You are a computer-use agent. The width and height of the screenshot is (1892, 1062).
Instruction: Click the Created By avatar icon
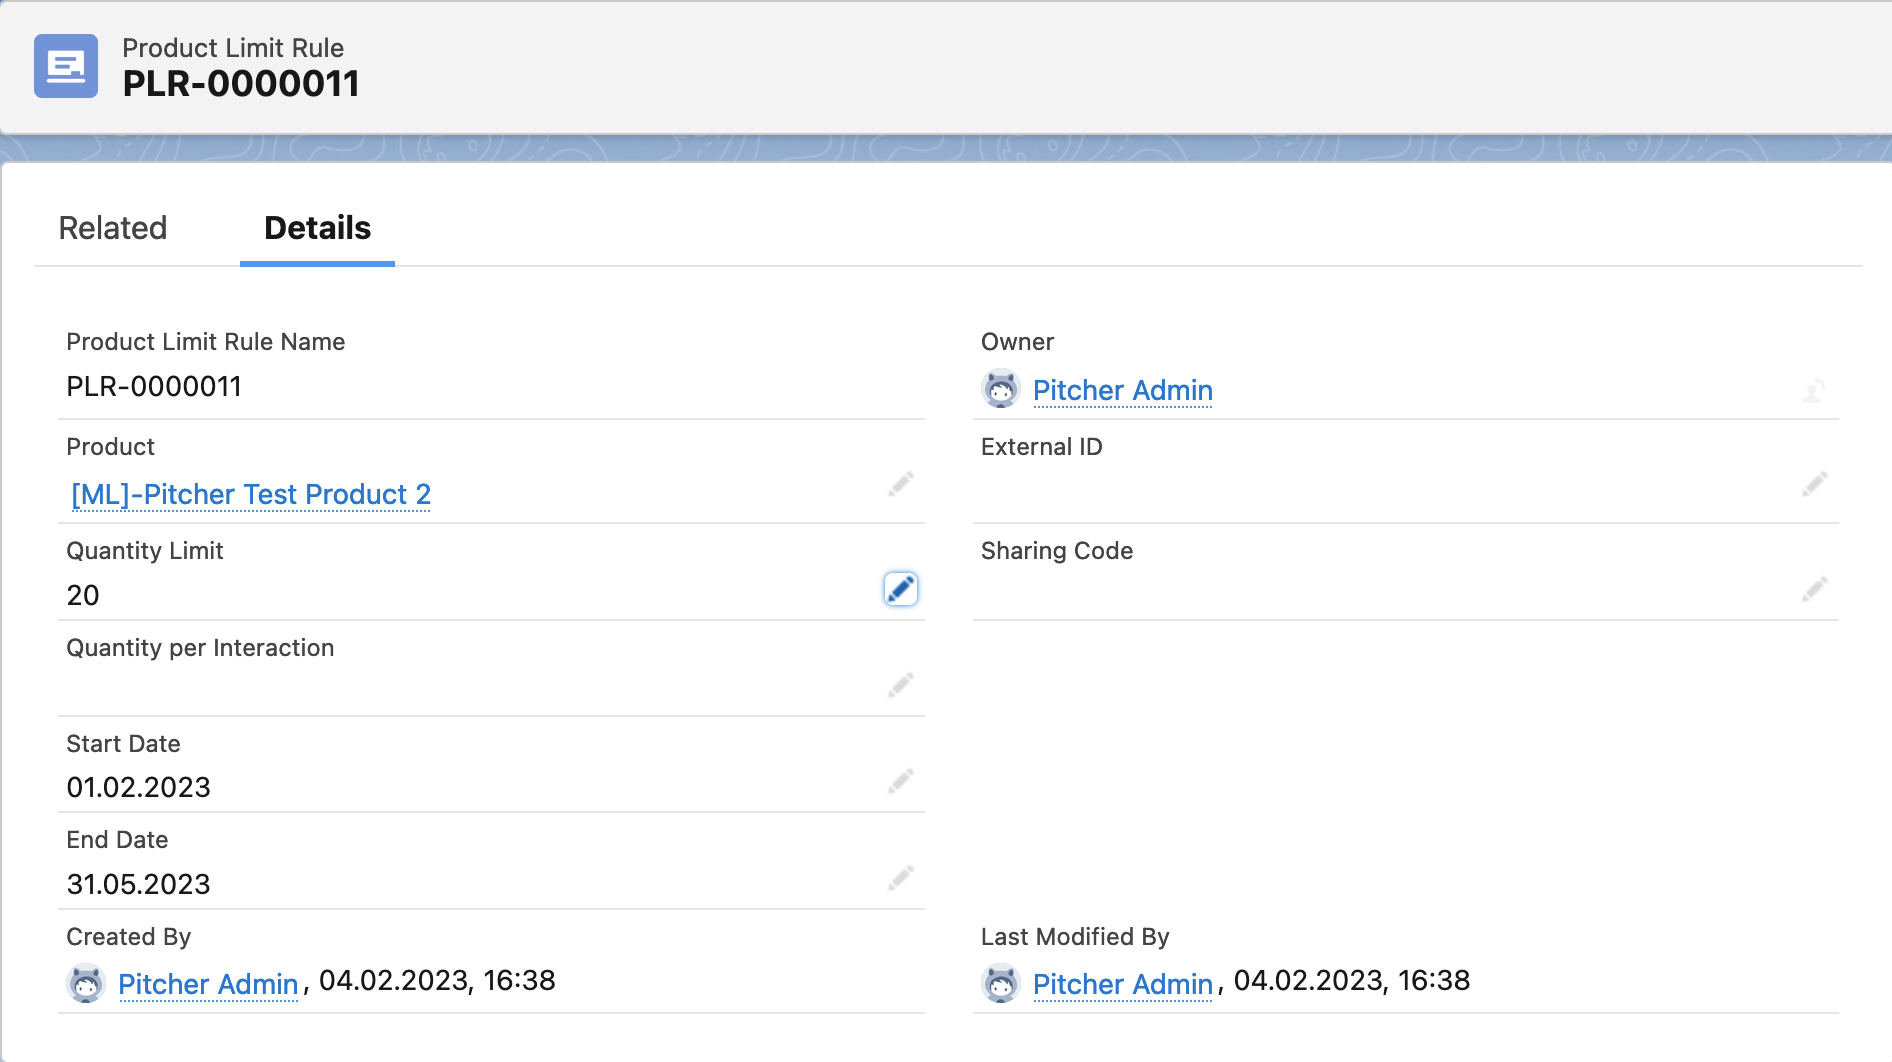pos(86,984)
